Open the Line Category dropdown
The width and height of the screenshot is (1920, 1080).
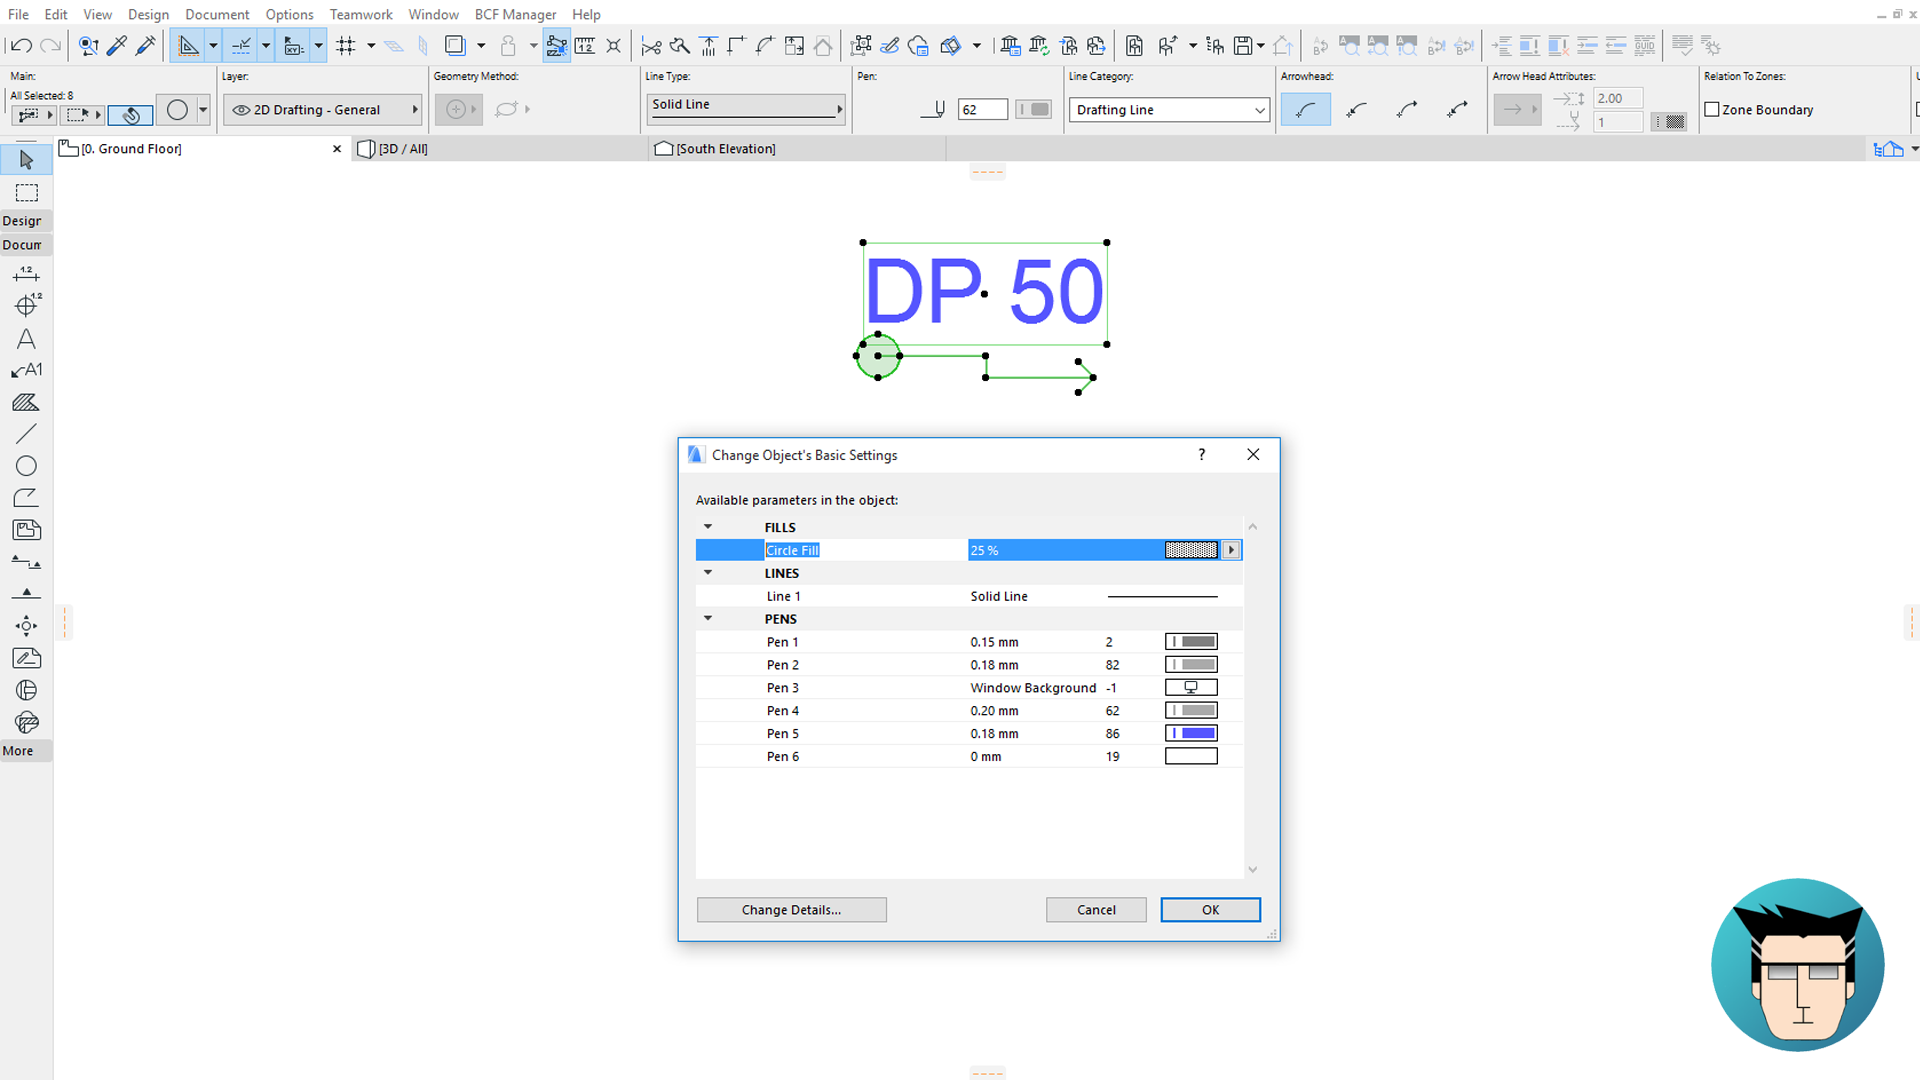pyautogui.click(x=1168, y=110)
